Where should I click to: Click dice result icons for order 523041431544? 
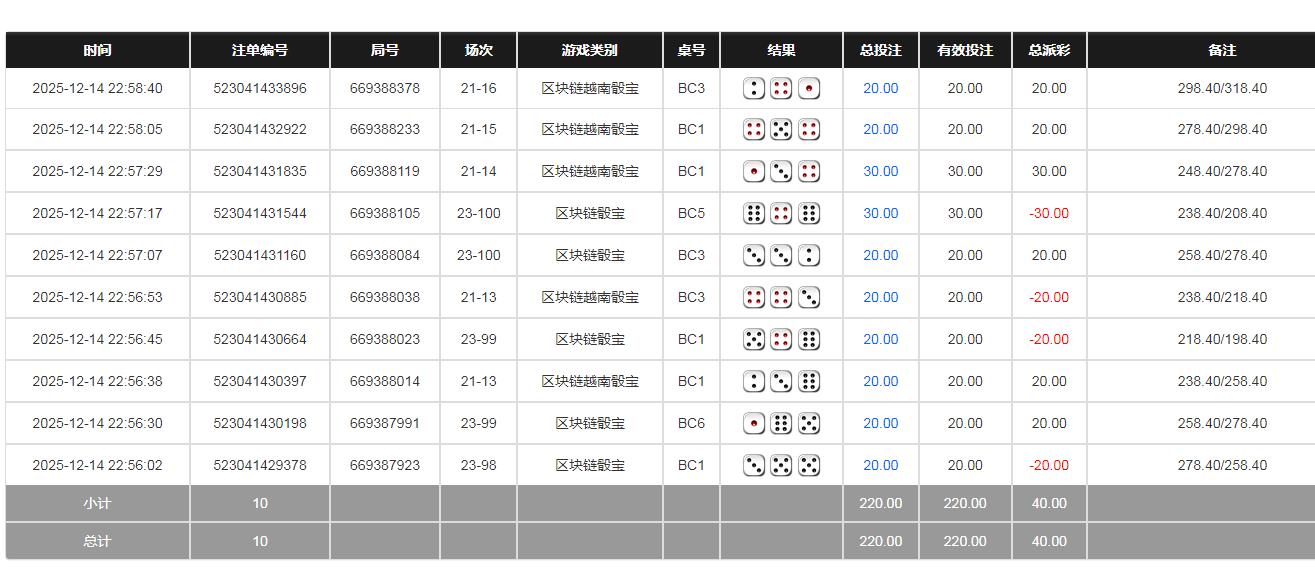pos(781,214)
